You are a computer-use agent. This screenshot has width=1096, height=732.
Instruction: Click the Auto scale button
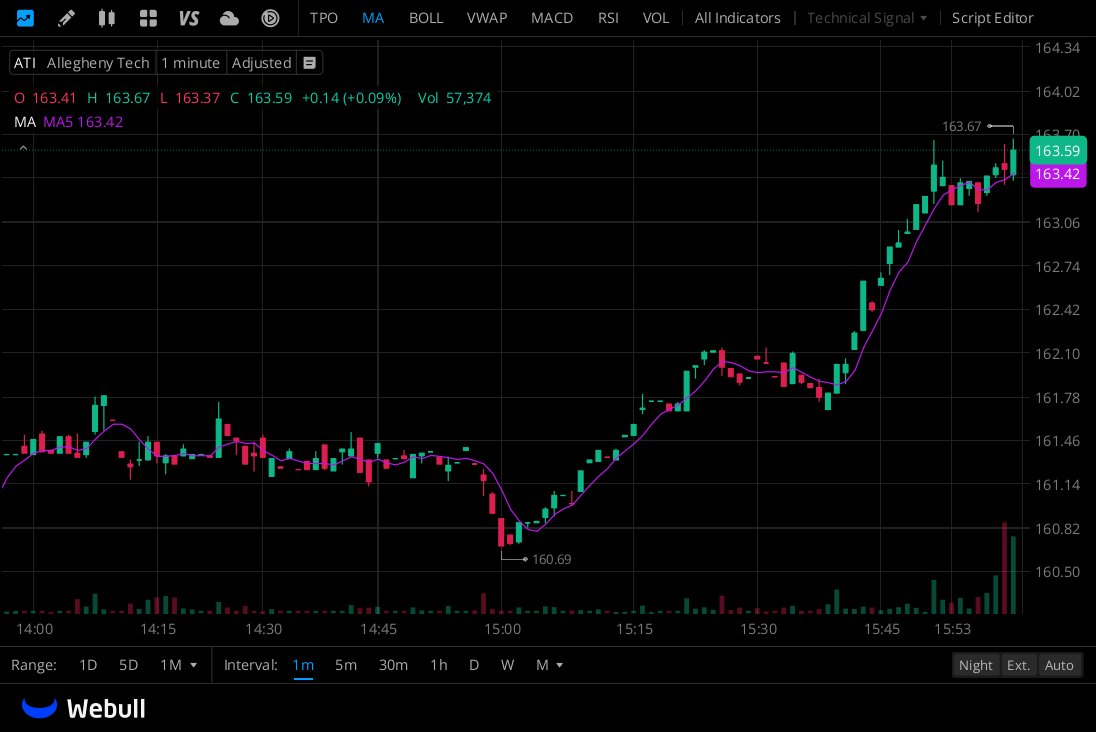pos(1059,665)
